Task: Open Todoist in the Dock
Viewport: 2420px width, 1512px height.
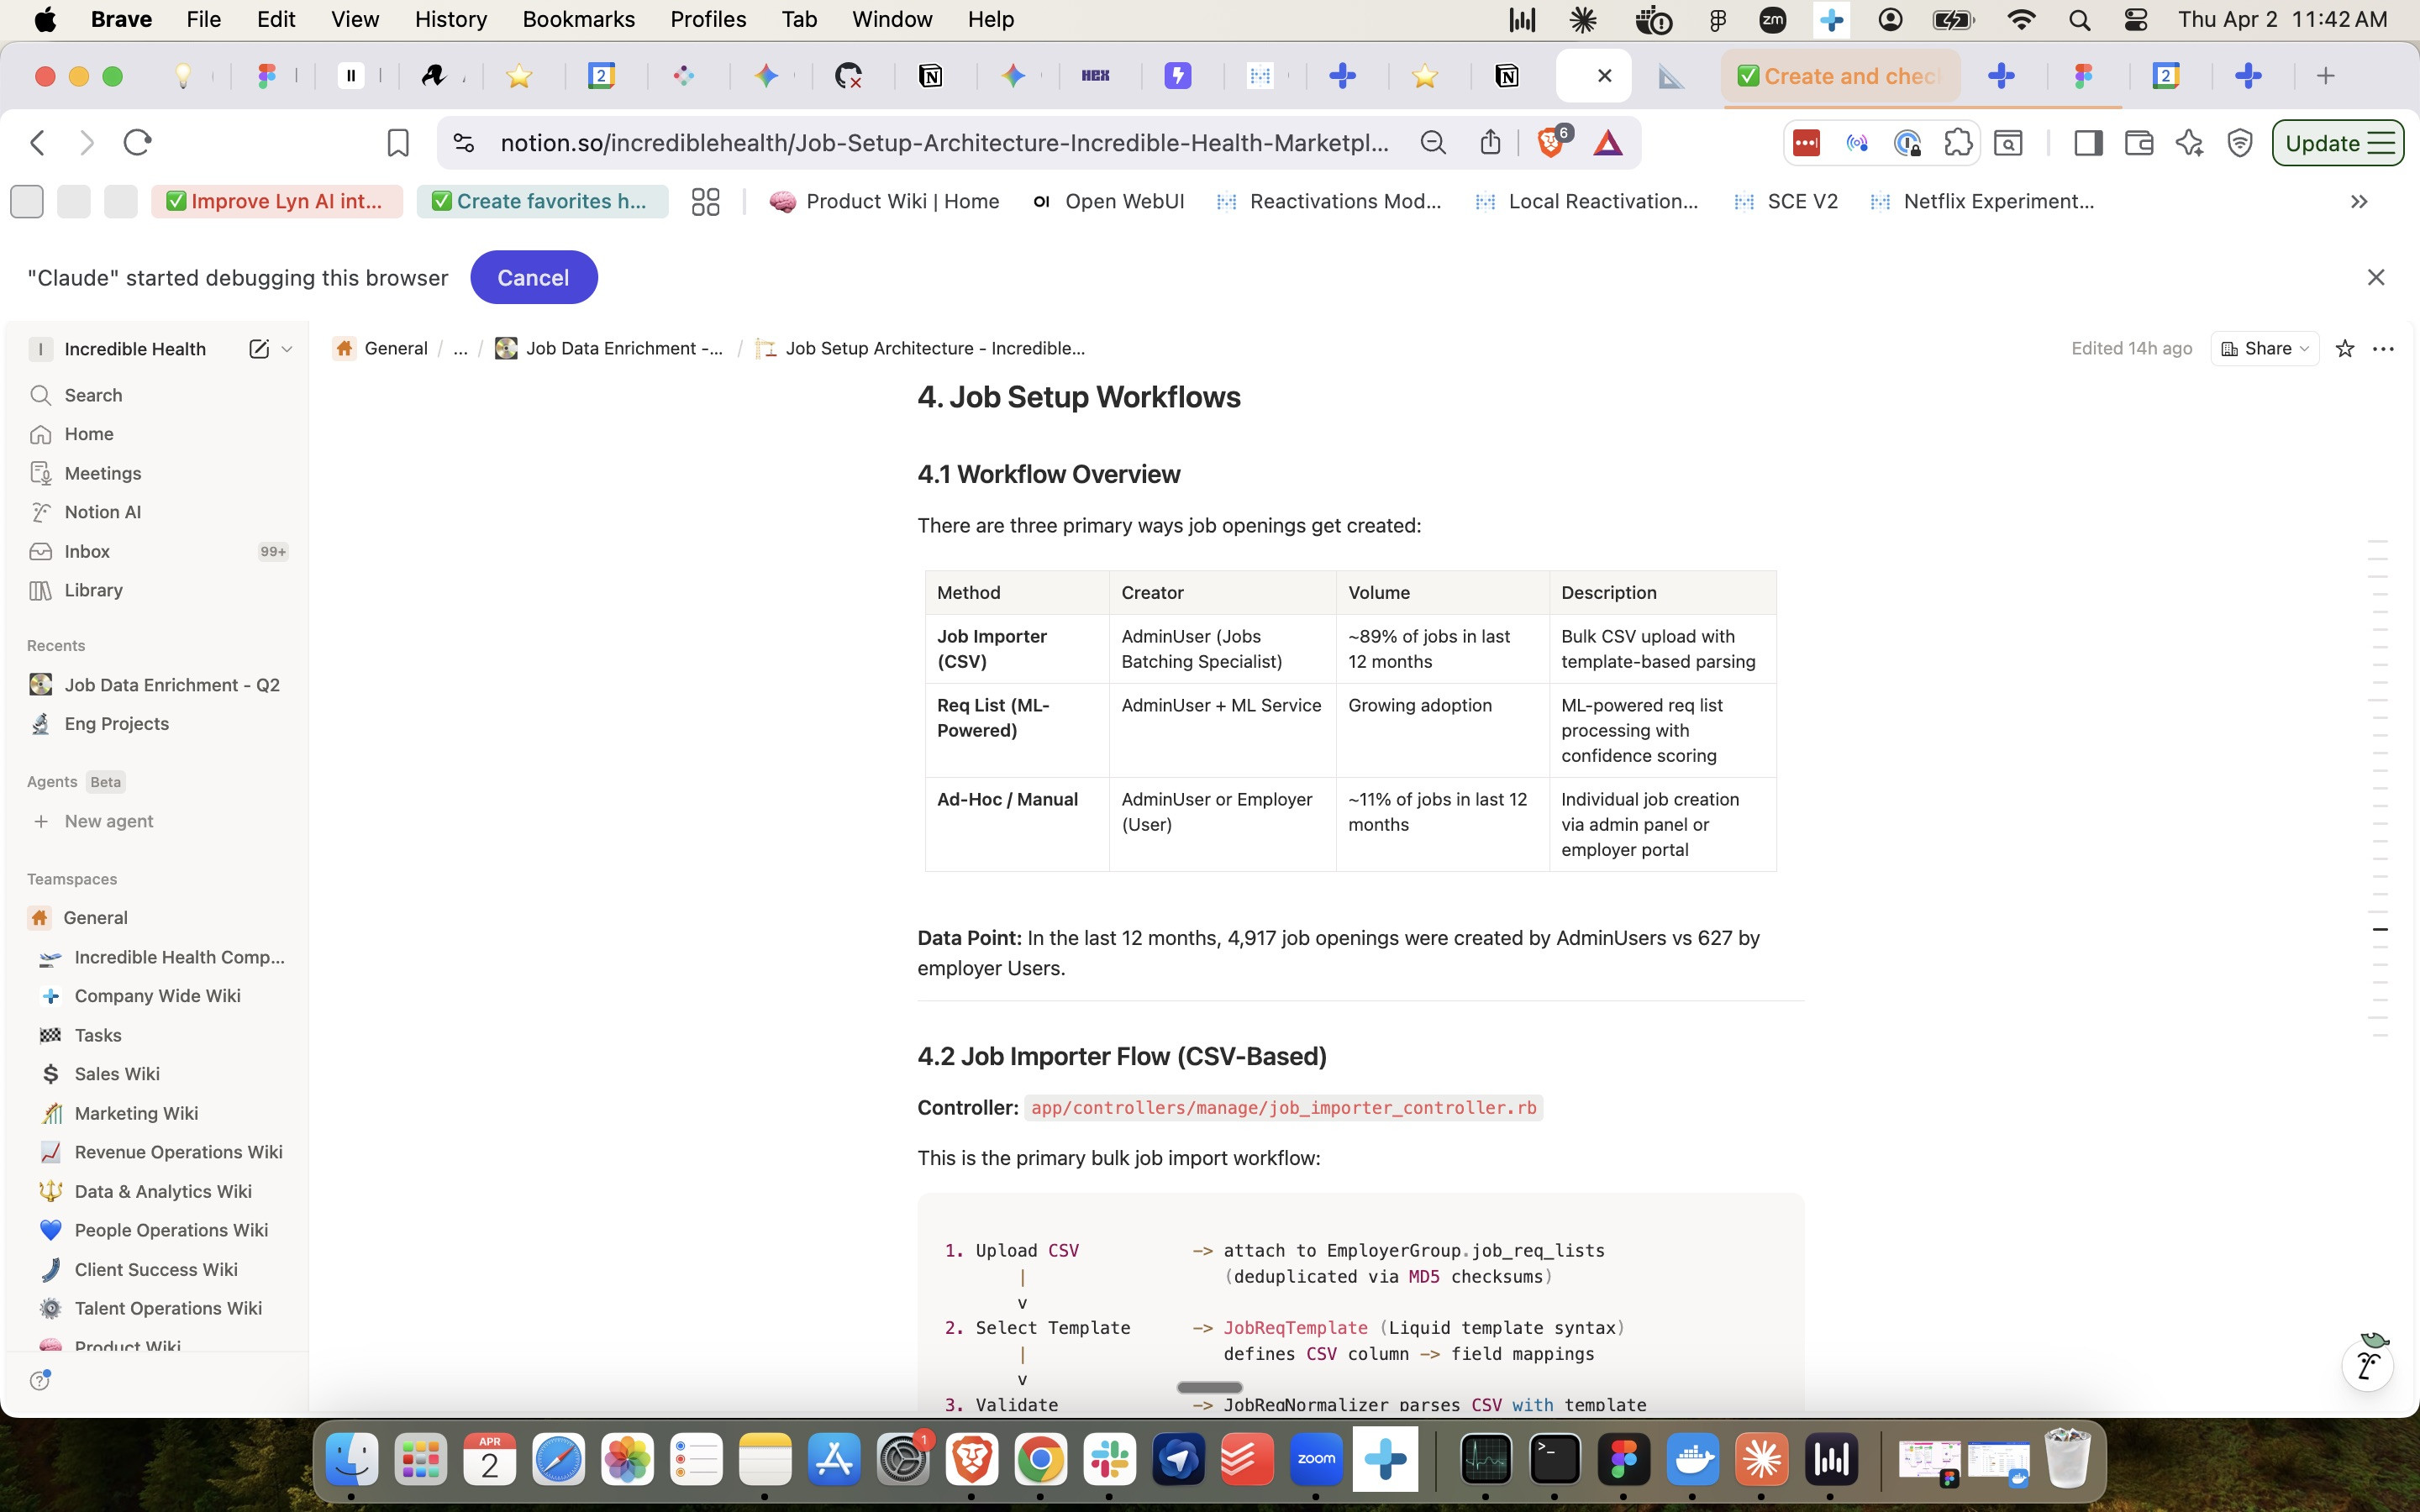Action: (1247, 1460)
